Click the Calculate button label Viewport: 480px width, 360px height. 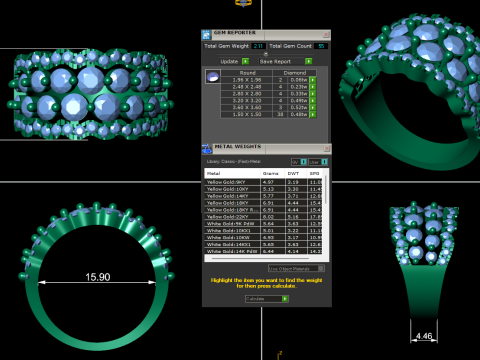[x=255, y=299]
